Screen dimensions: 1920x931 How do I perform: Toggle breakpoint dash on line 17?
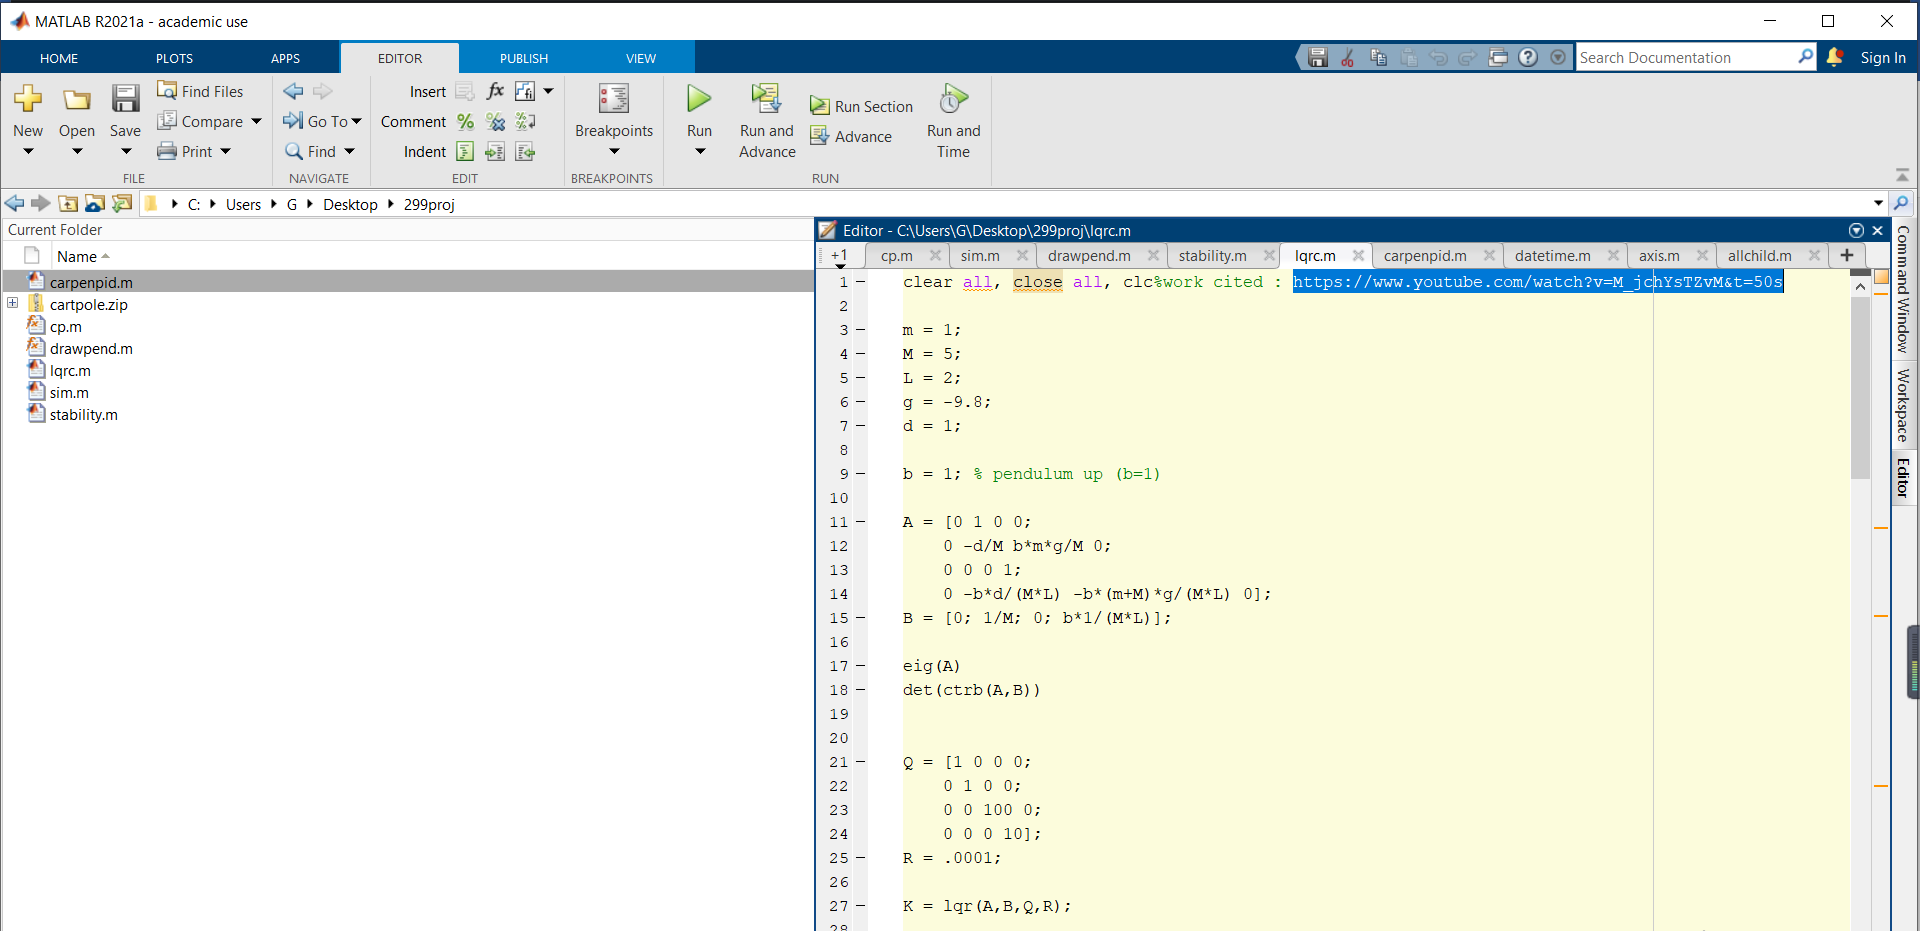[860, 666]
